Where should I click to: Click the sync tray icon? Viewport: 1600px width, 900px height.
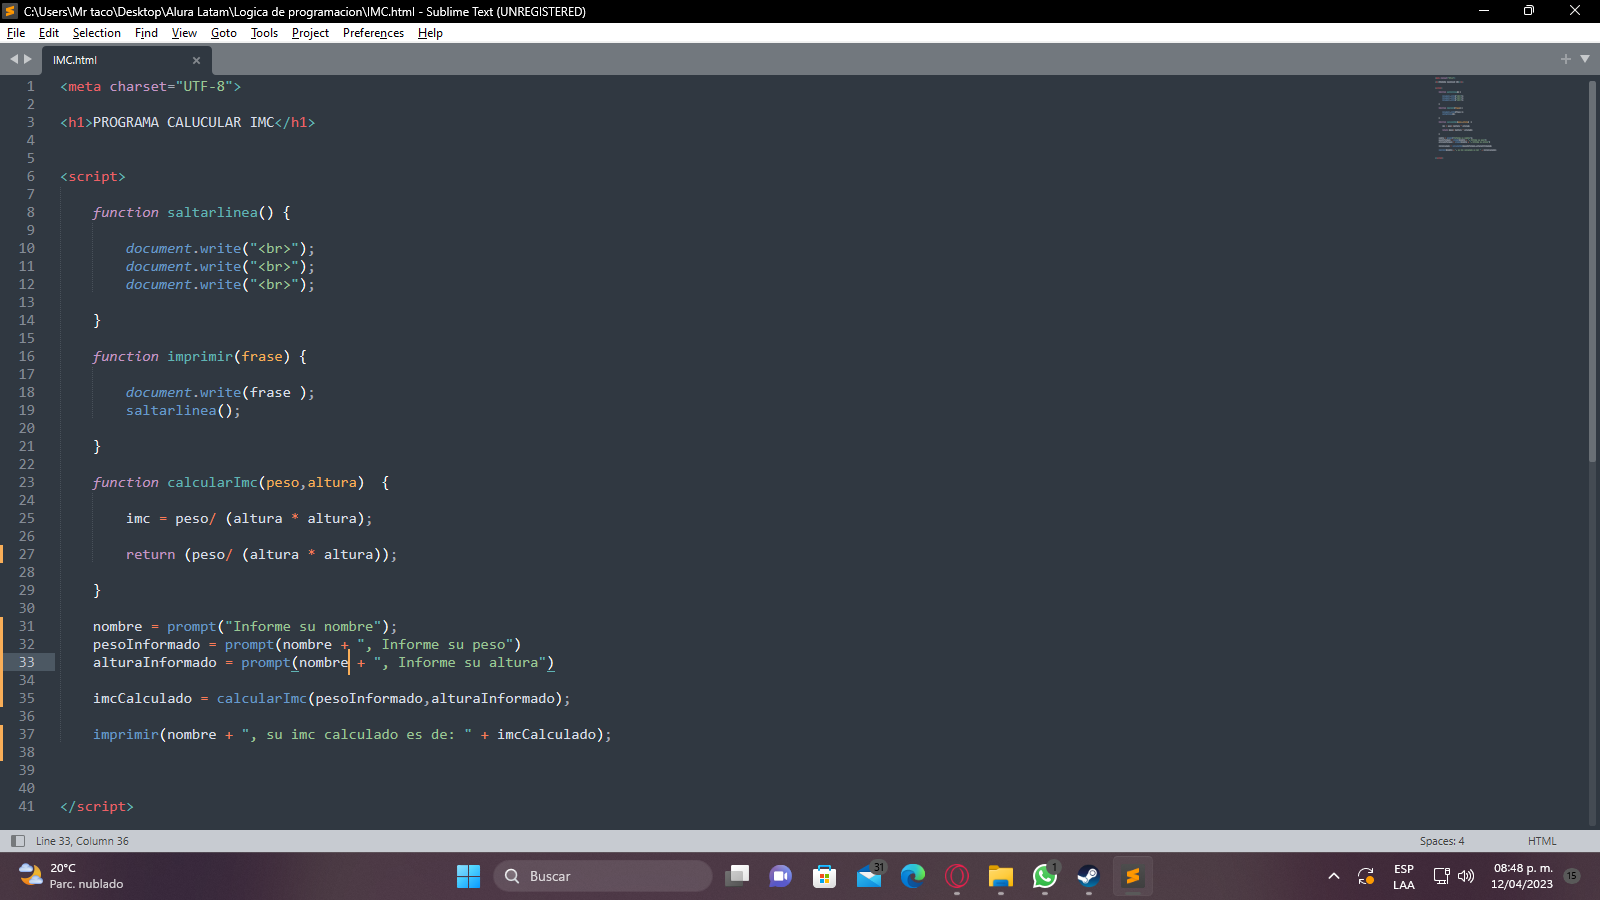point(1366,876)
